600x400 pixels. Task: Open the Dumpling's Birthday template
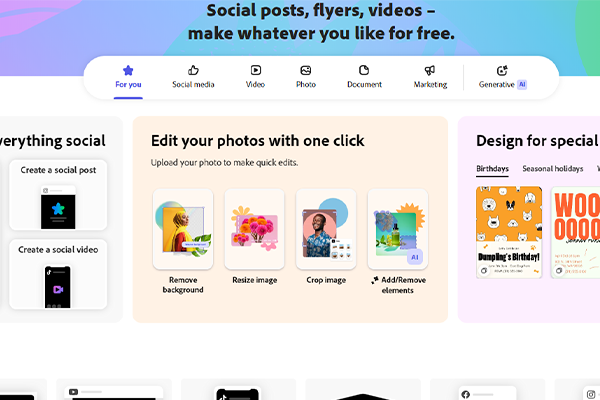[509, 232]
